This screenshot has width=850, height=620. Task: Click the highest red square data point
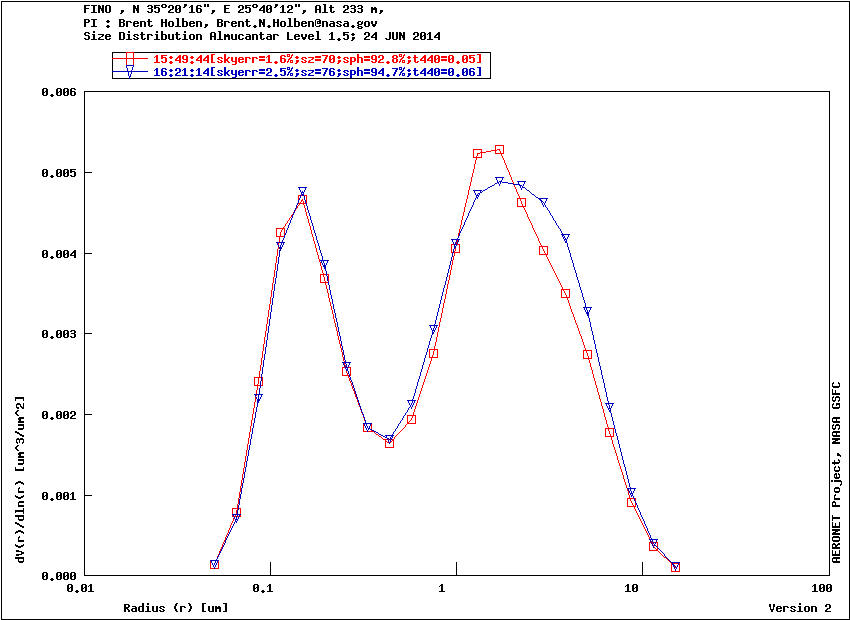(499, 150)
